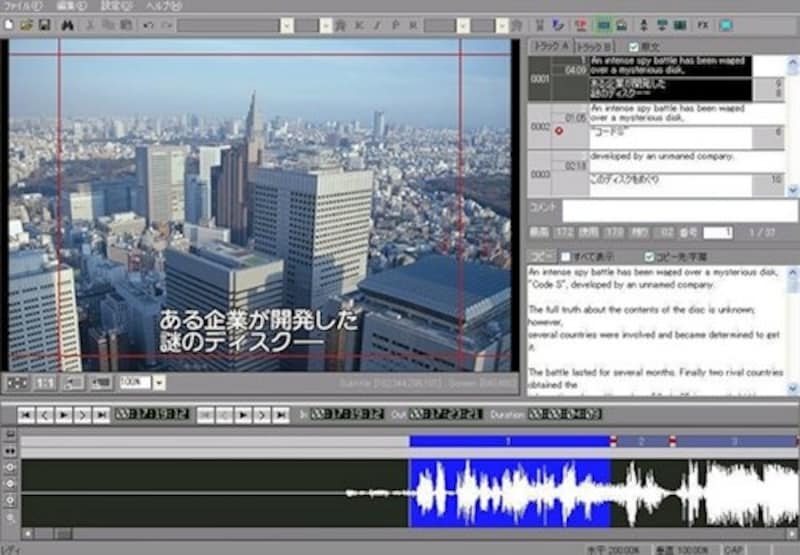Jump to end in first transport group
The width and height of the screenshot is (800, 555).
pos(101,415)
